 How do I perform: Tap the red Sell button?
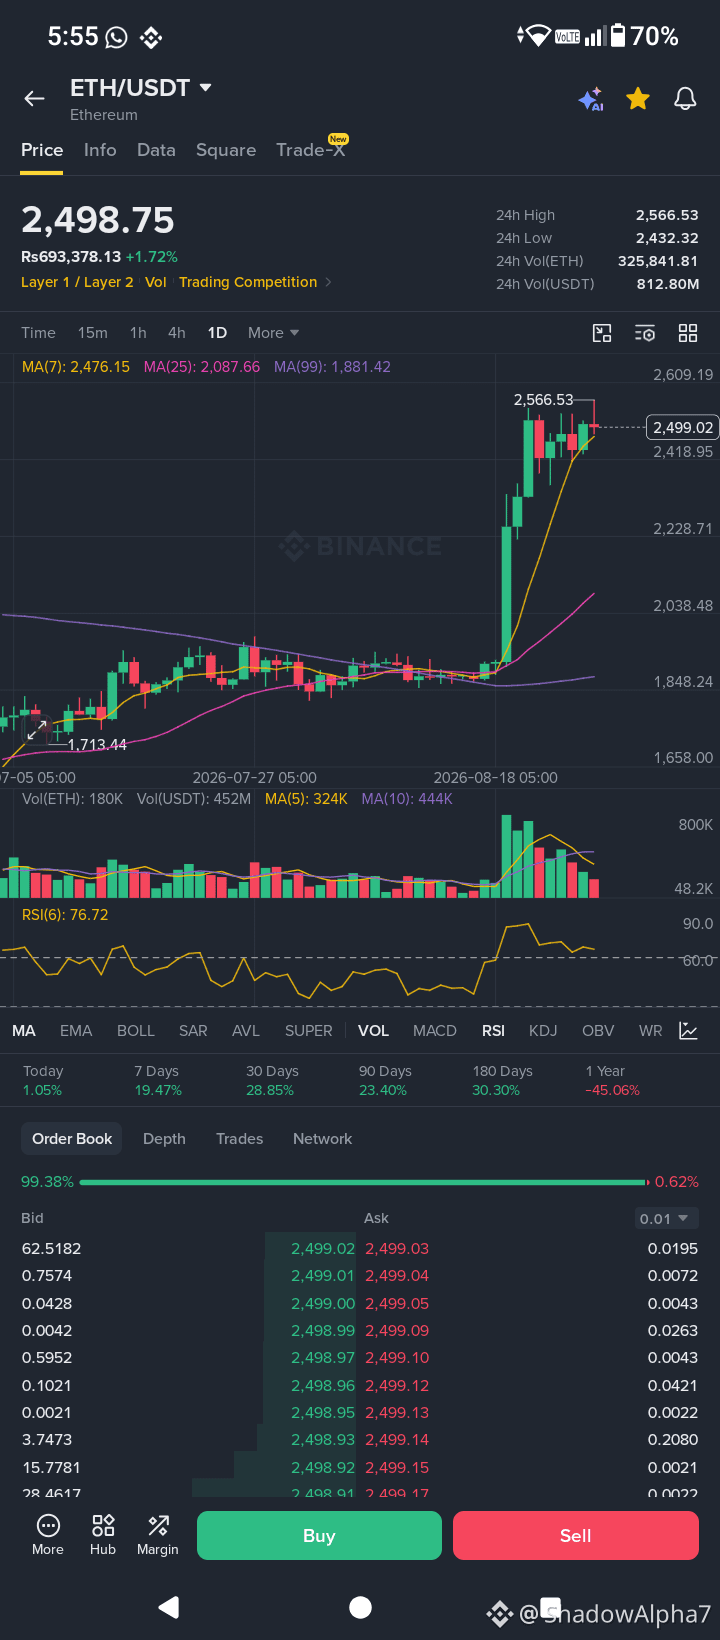(576, 1536)
